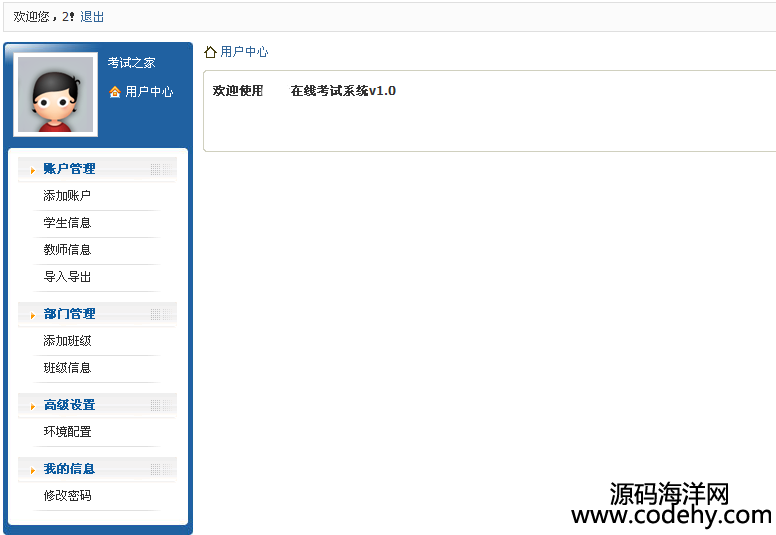Click the 考试之家 title text
The width and height of the screenshot is (776, 535).
(x=132, y=63)
